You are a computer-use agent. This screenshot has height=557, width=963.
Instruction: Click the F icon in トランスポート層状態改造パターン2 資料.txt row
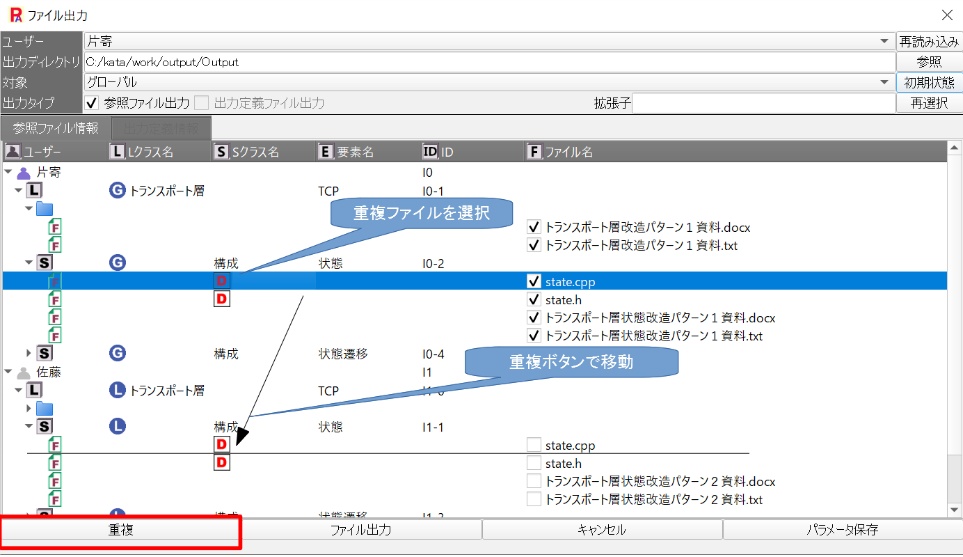point(55,499)
